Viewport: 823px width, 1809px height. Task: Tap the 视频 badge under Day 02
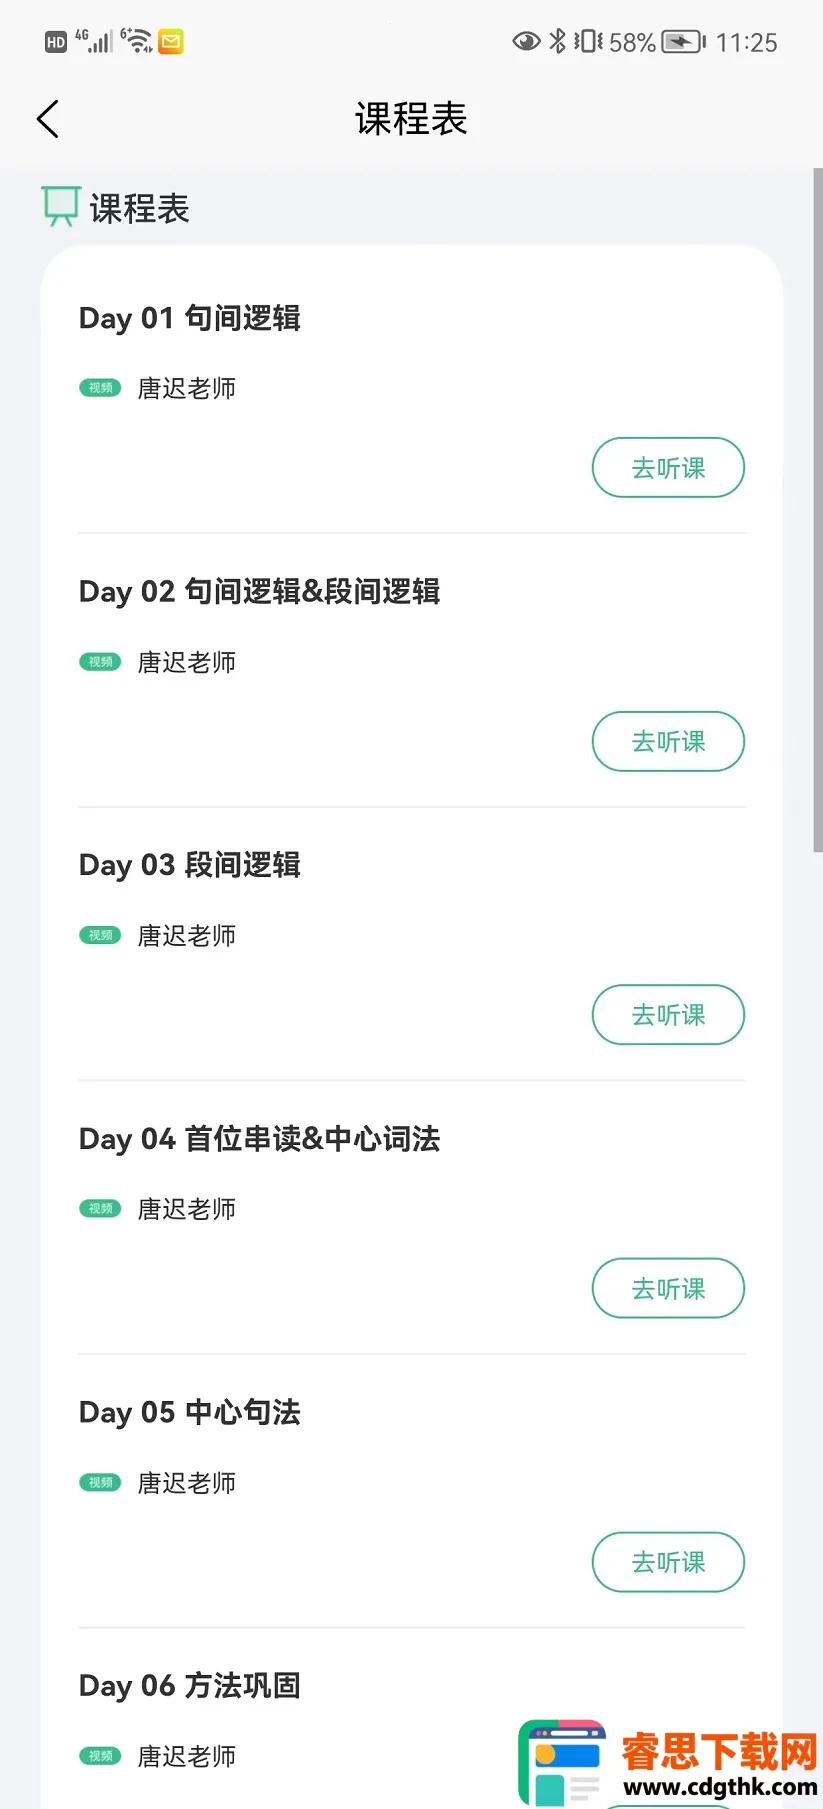pos(100,662)
